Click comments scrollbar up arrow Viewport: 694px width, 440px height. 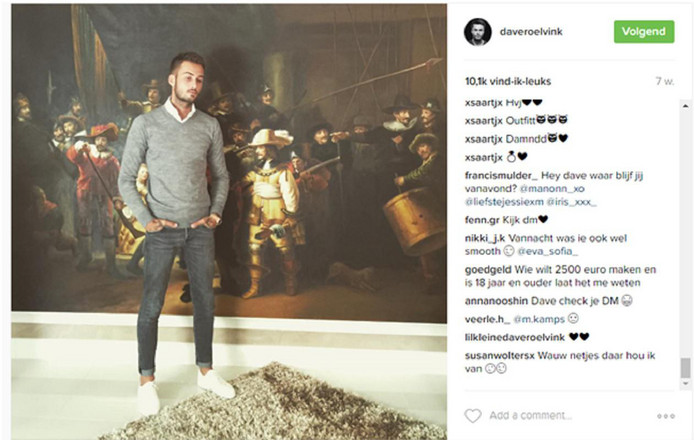pos(686,106)
